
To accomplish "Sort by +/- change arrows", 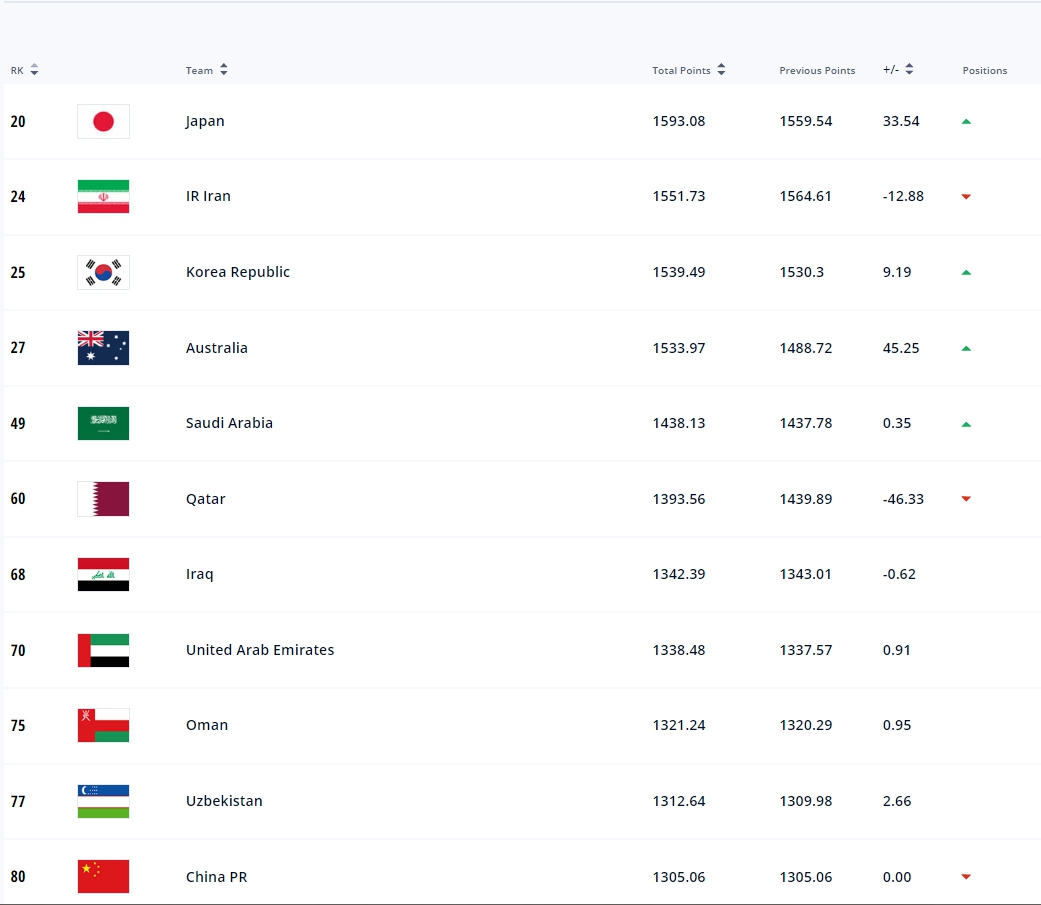I will point(909,70).
